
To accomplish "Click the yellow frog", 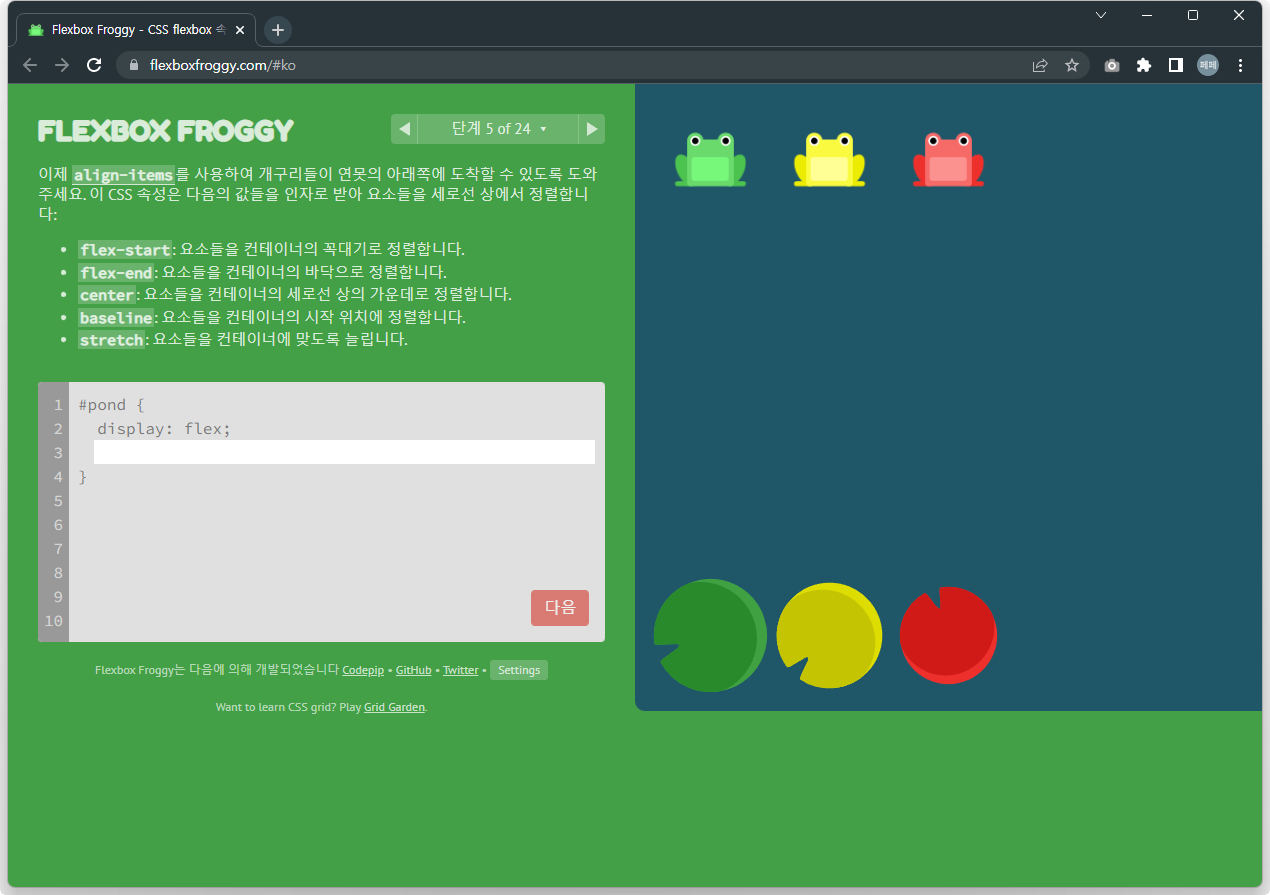I will (x=829, y=159).
